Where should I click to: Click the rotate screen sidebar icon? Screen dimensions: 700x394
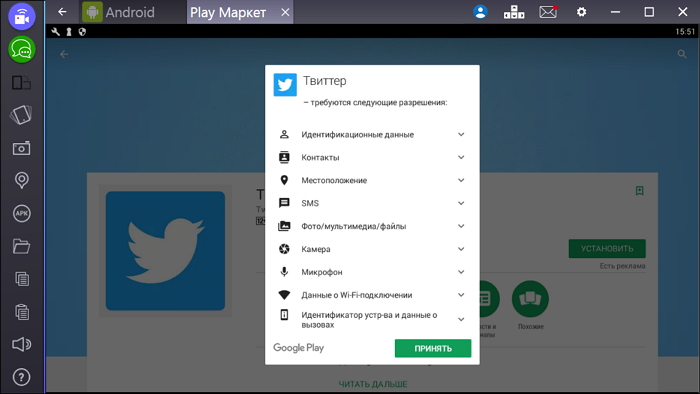click(21, 115)
